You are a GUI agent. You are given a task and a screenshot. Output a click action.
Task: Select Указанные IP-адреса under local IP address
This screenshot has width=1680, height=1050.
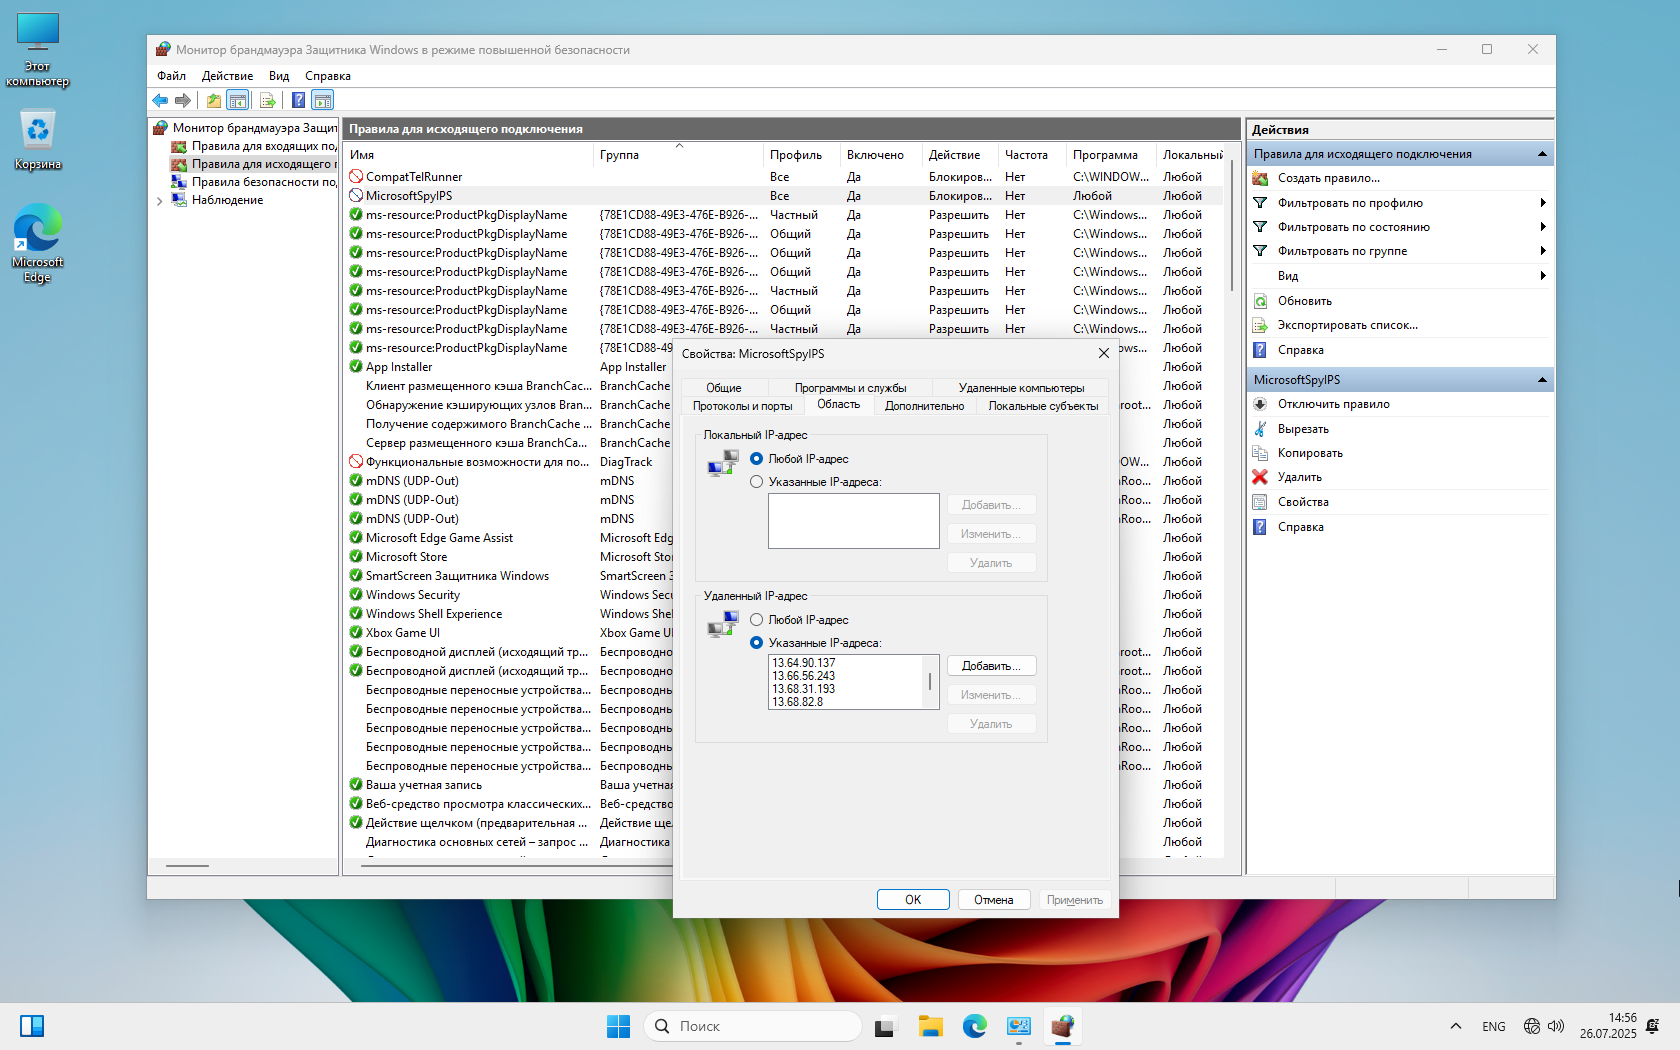[757, 482]
